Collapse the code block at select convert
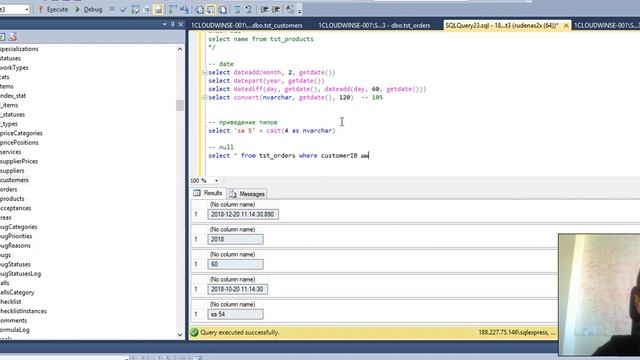 point(204,97)
